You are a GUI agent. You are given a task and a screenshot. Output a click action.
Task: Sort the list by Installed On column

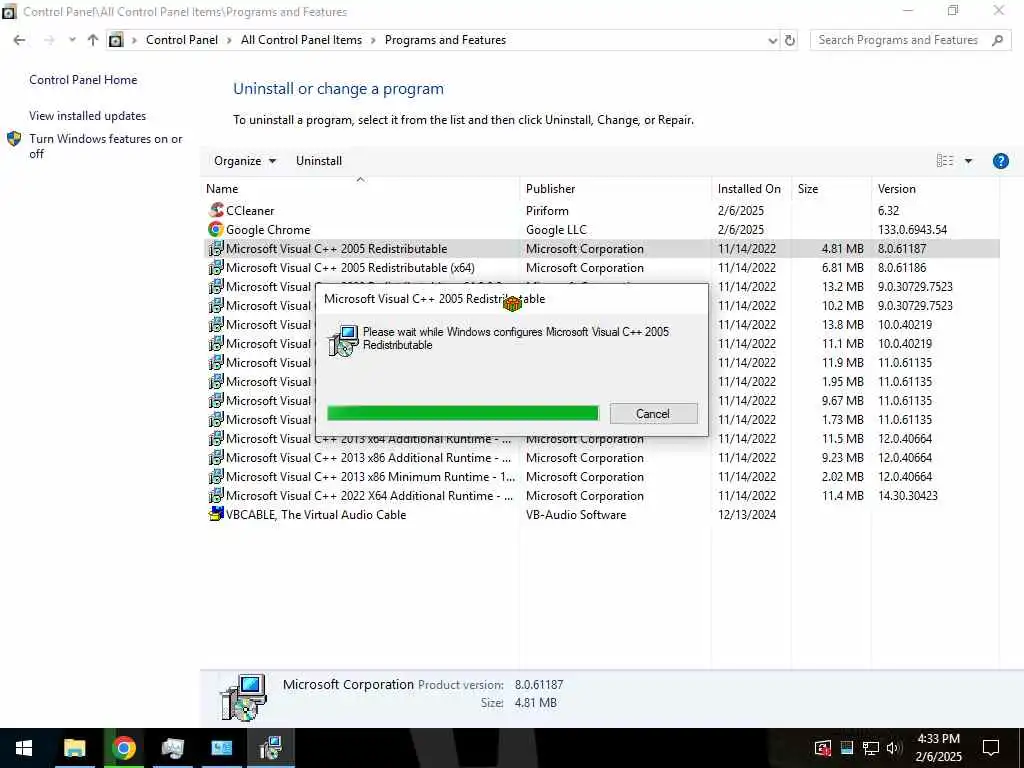click(751, 189)
